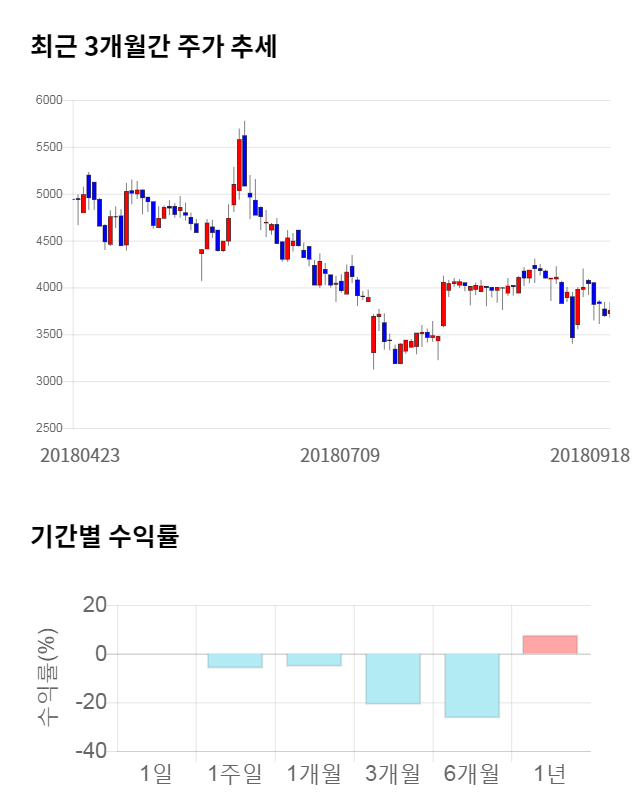
Task: Click the 6000 price axis label
Action: [50, 100]
